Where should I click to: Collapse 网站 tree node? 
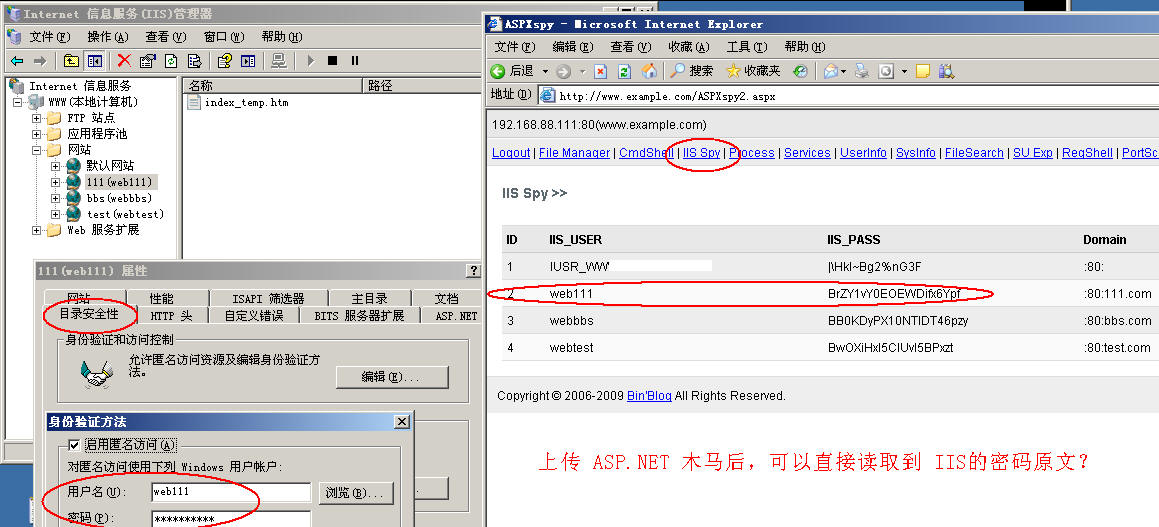point(36,150)
